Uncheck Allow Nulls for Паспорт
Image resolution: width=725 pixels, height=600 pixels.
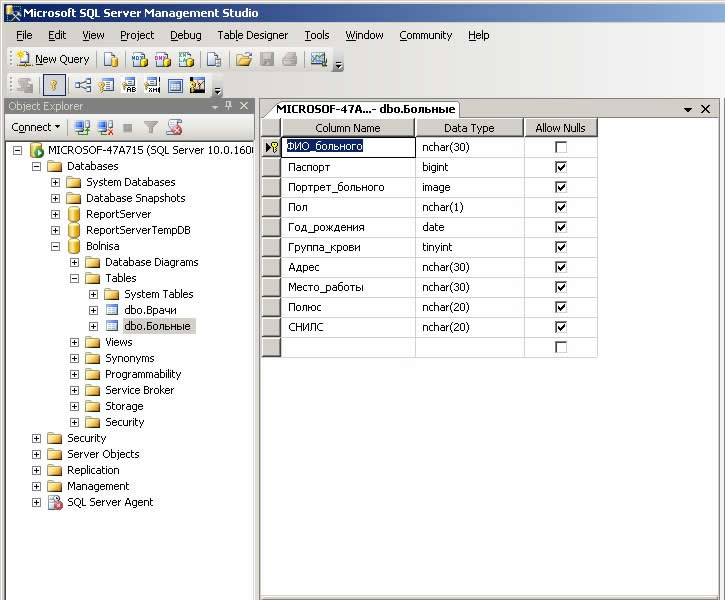(x=561, y=167)
